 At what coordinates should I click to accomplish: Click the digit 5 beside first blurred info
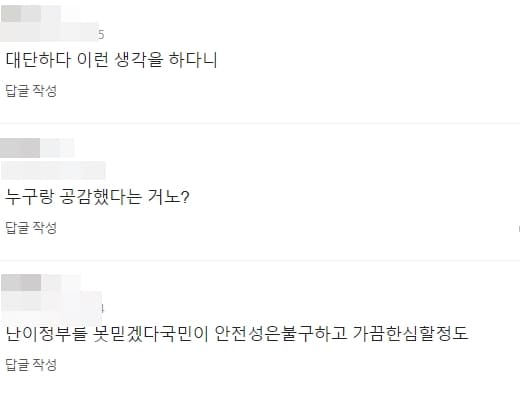[x=101, y=35]
